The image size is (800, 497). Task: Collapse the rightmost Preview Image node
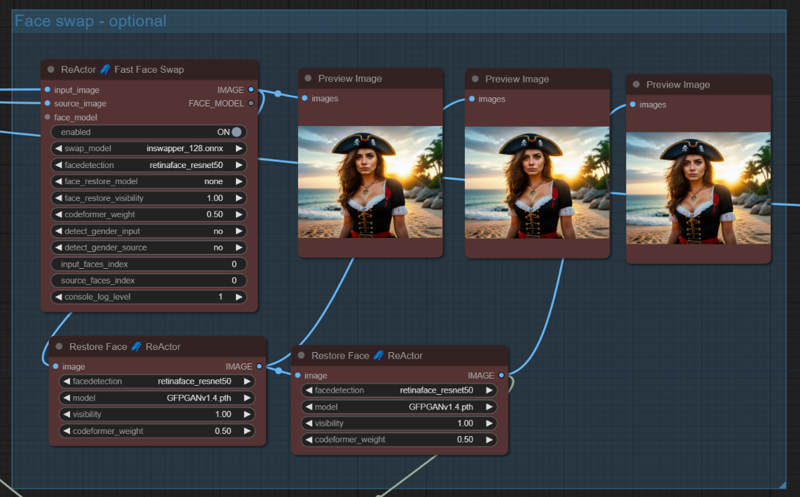pyautogui.click(x=636, y=84)
